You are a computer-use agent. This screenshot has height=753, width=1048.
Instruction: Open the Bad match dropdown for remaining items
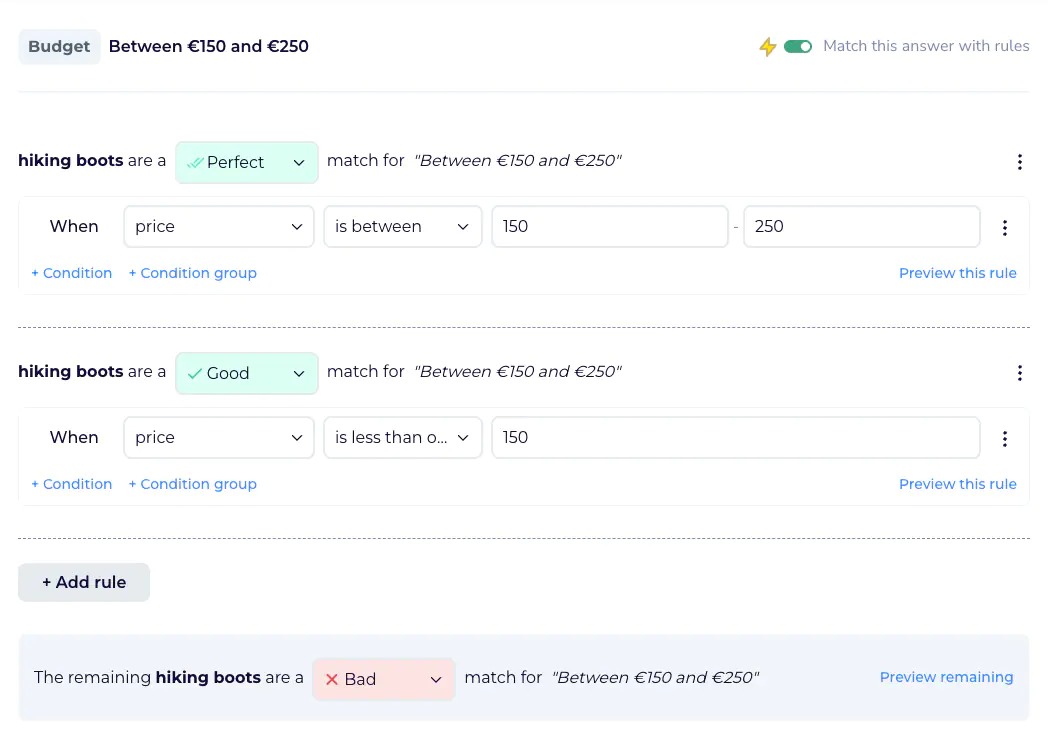click(x=383, y=679)
